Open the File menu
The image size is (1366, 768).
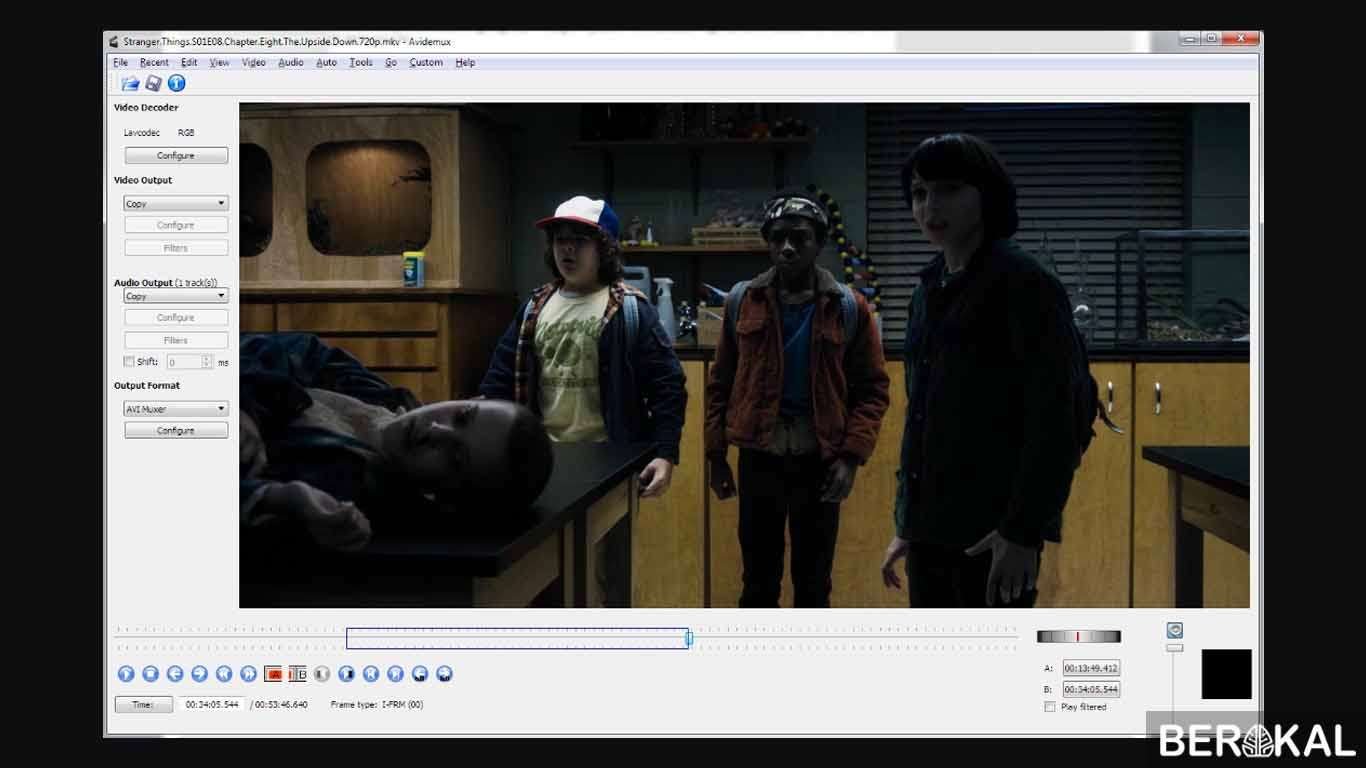click(x=121, y=62)
